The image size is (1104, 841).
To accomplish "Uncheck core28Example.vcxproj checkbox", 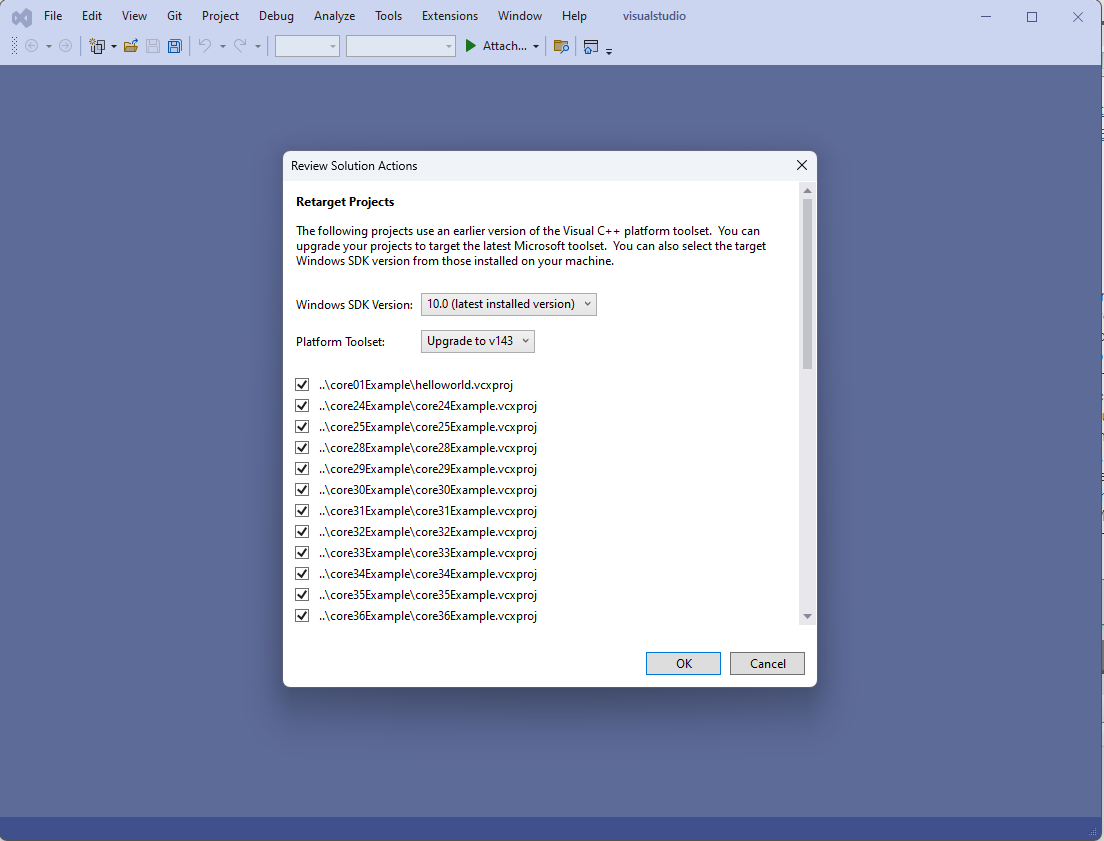I will (x=302, y=448).
